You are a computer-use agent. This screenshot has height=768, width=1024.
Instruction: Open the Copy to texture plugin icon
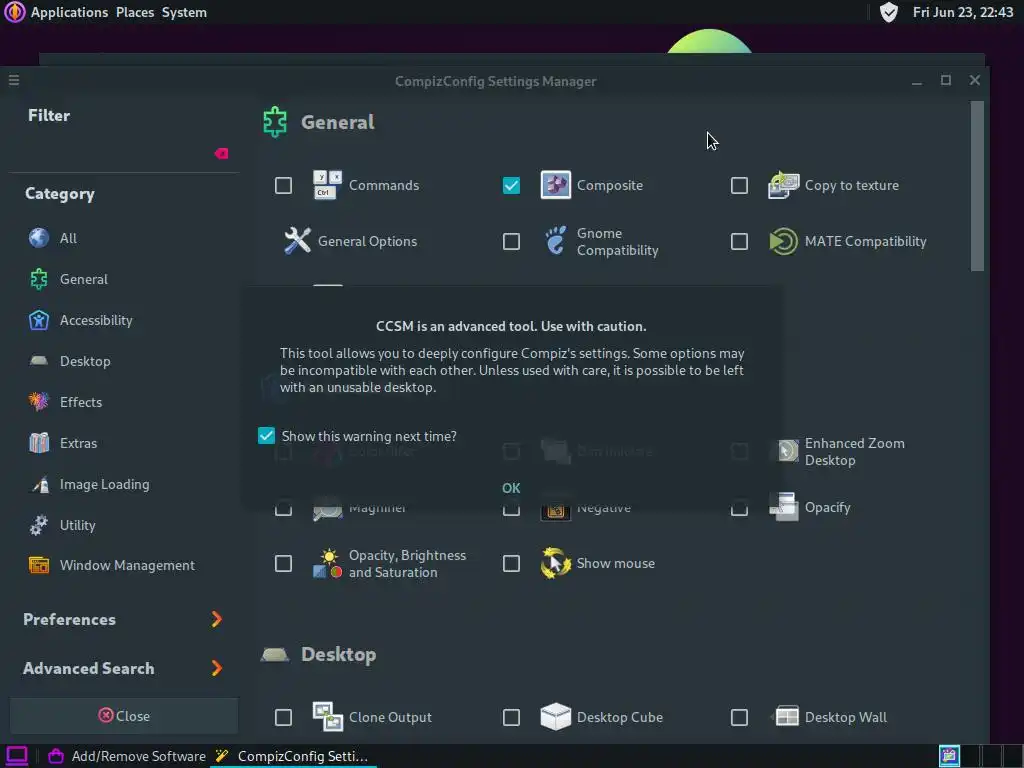784,185
